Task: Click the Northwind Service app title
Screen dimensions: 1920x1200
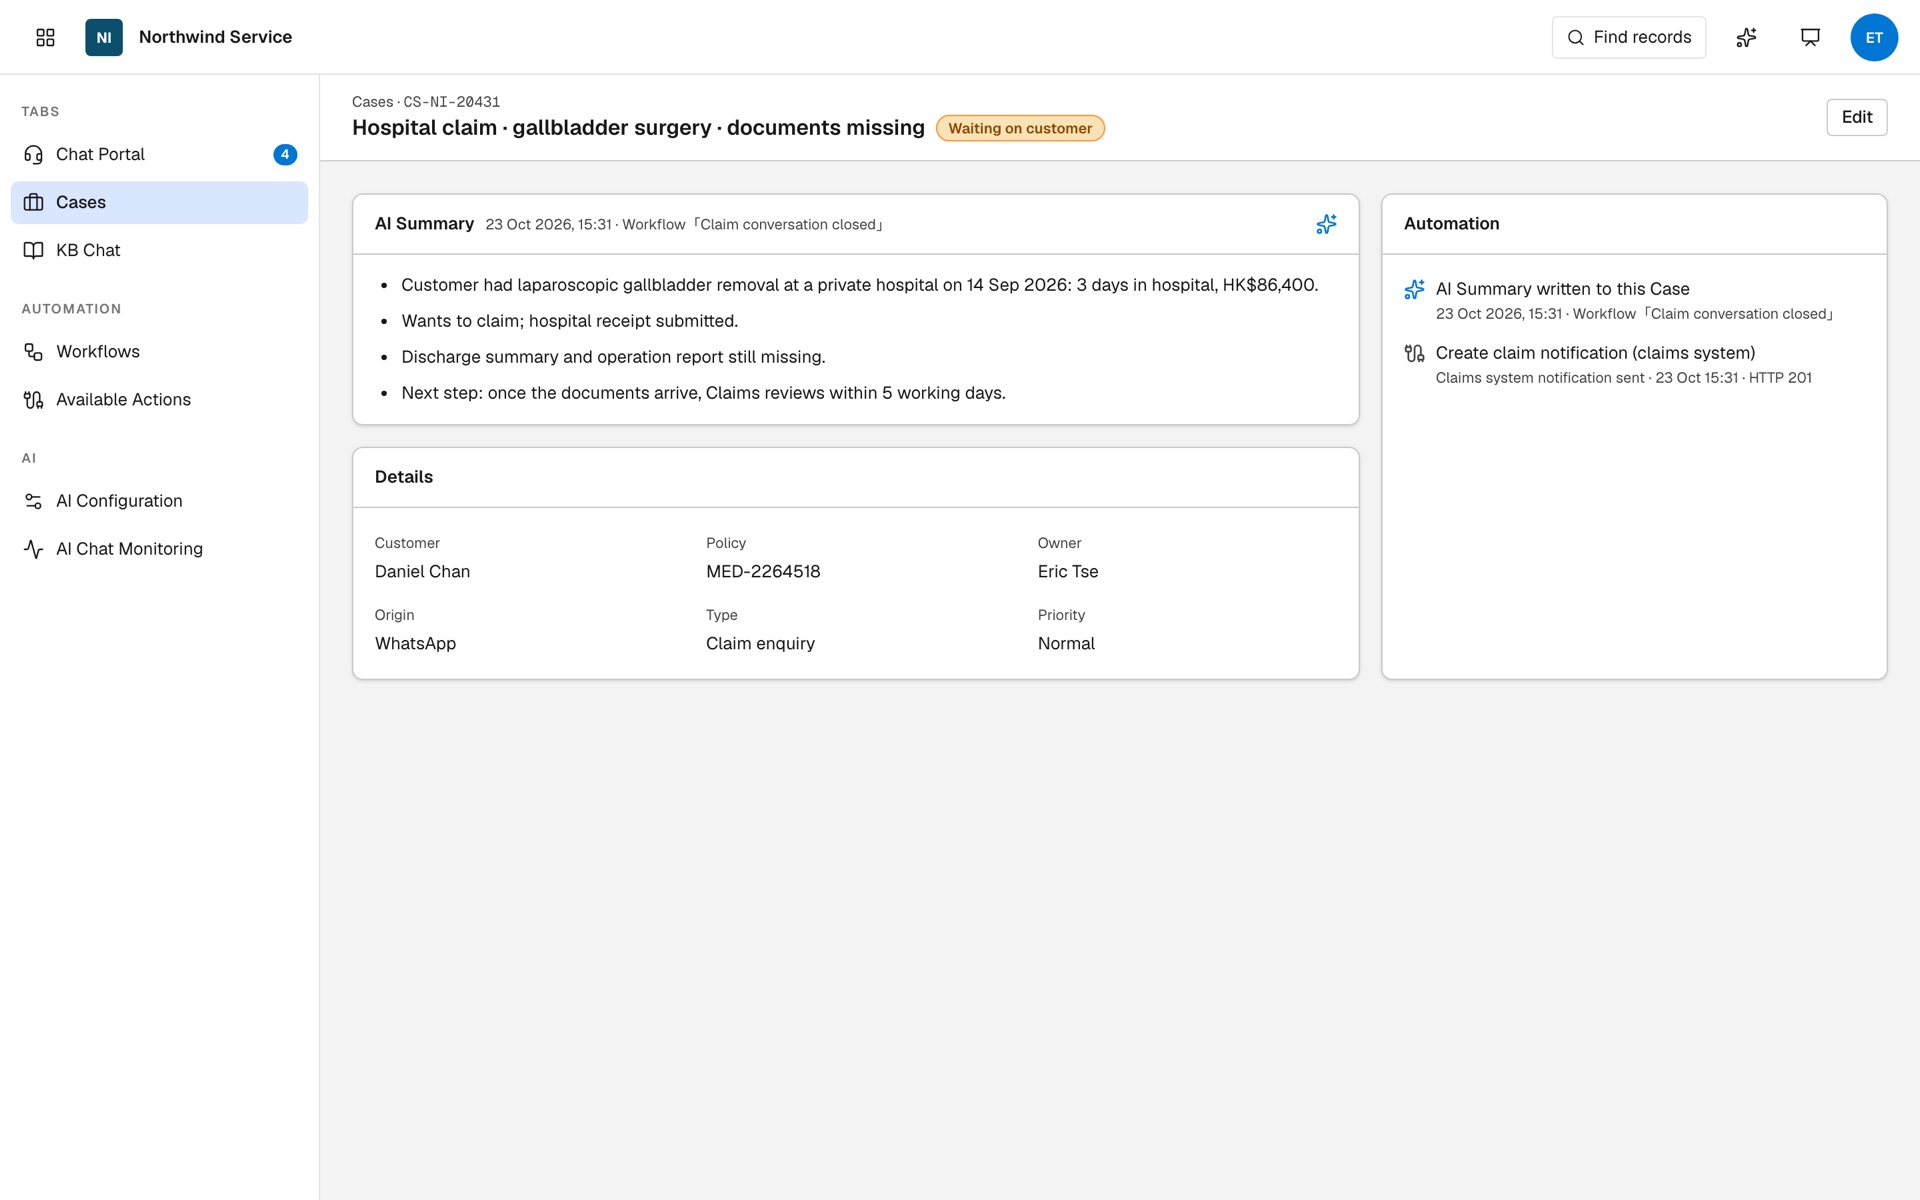Action: 215,37
